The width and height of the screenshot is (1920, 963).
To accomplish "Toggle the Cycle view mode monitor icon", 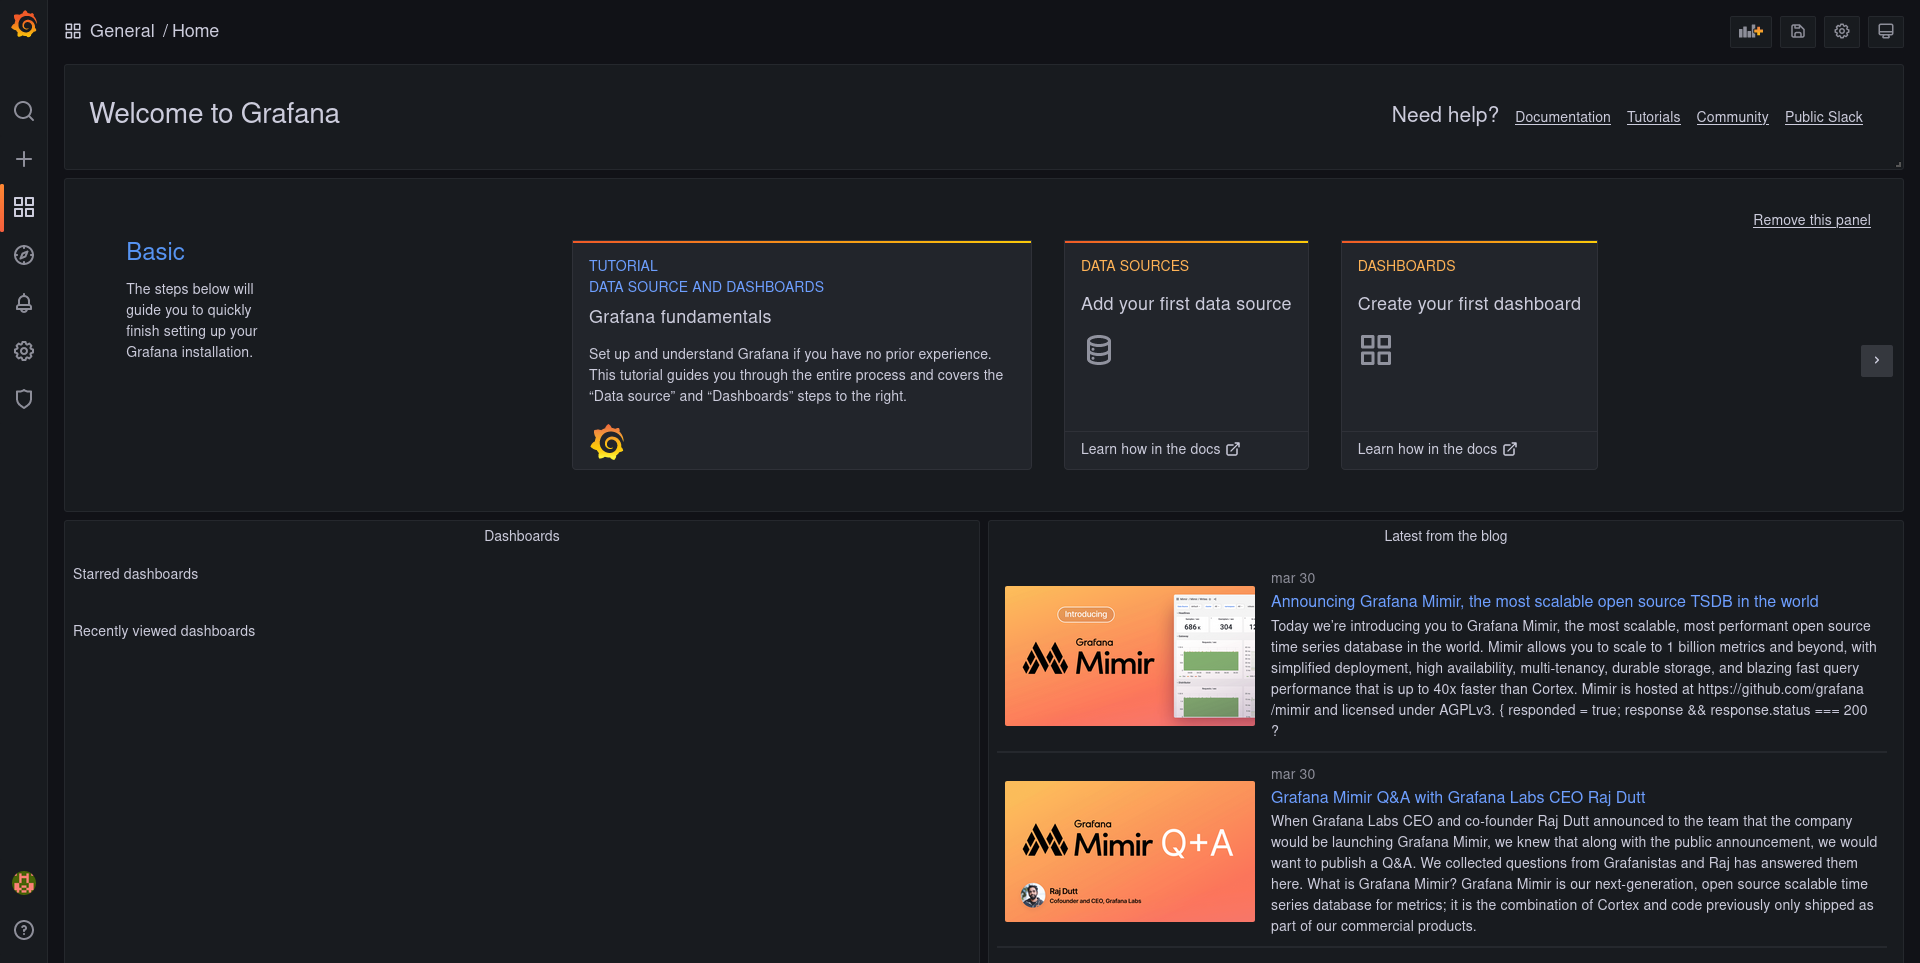I will point(1885,31).
